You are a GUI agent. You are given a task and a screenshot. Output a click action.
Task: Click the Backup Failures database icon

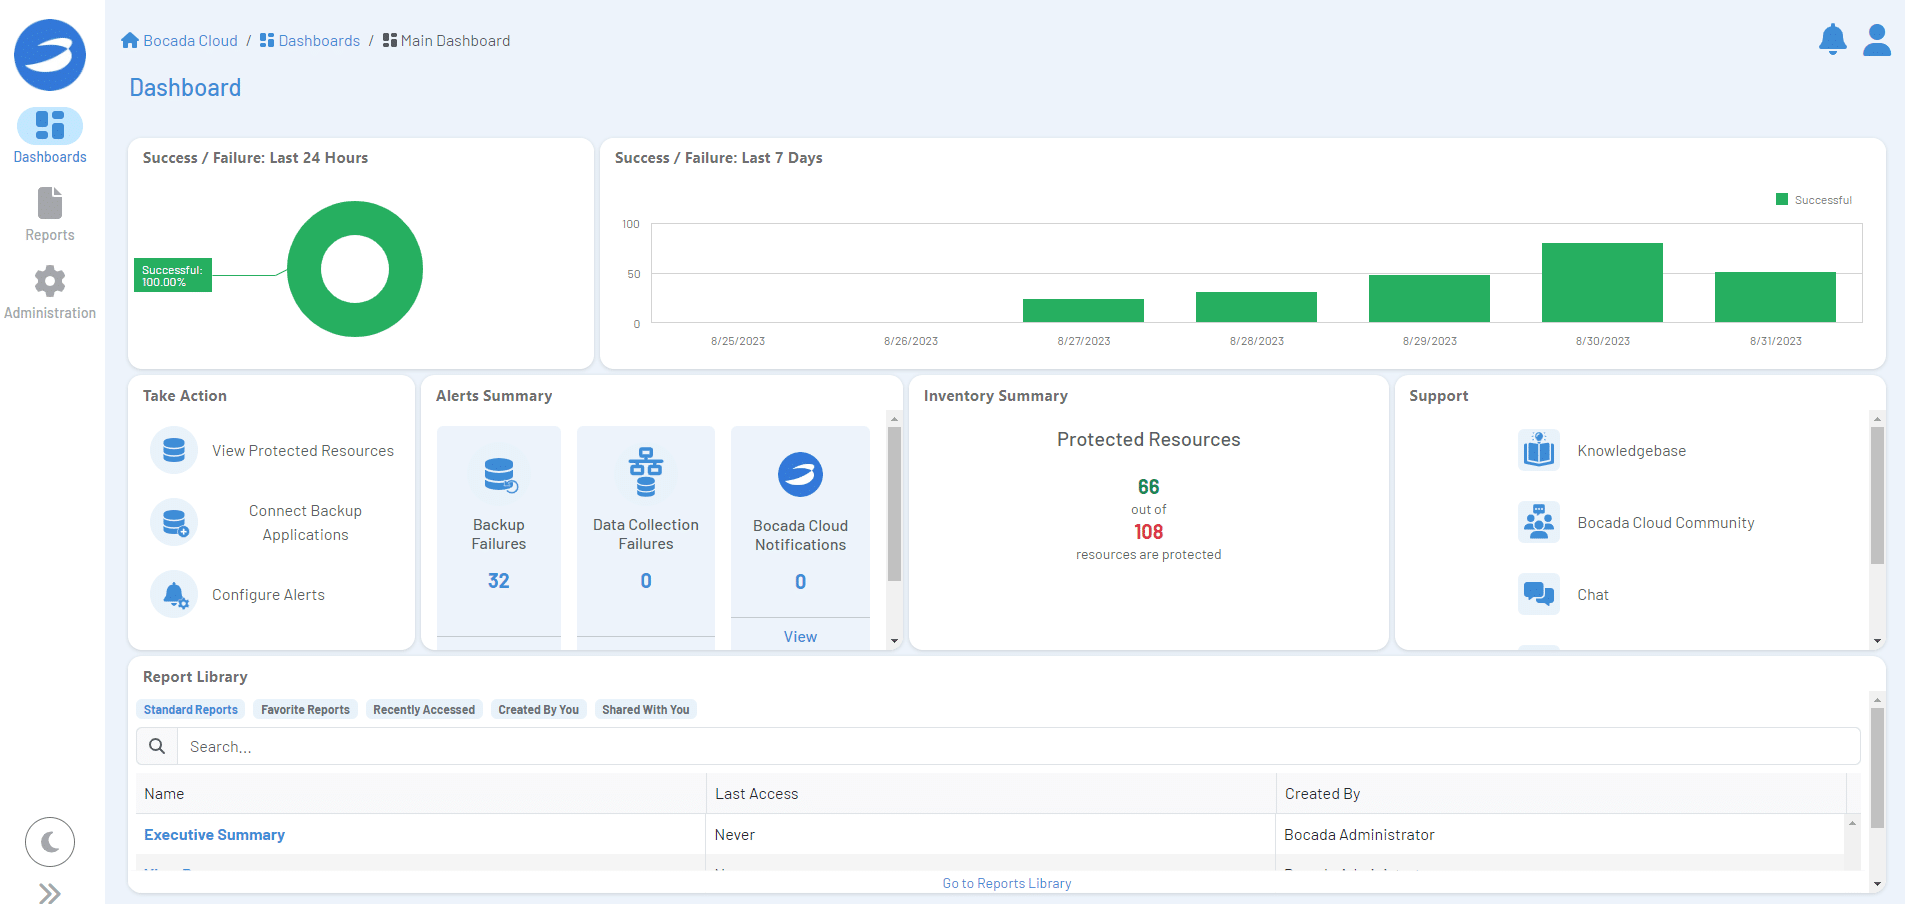[x=499, y=474]
